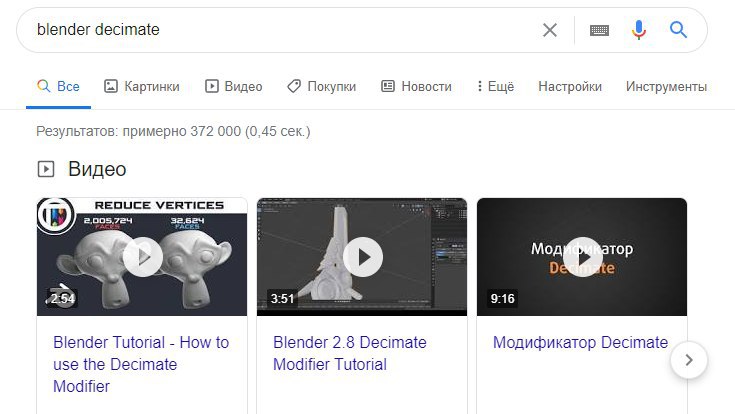Submit search using the magnifier icon
Viewport: 735px width, 414px height.
pos(678,30)
